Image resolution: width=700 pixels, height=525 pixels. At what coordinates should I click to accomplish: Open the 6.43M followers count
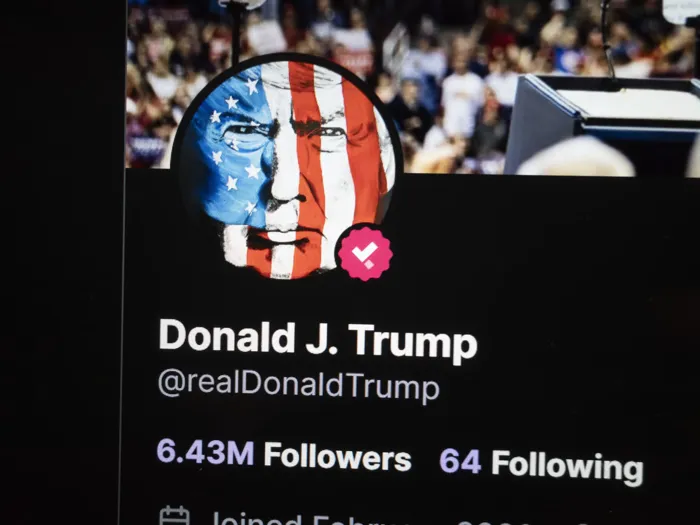pos(205,452)
